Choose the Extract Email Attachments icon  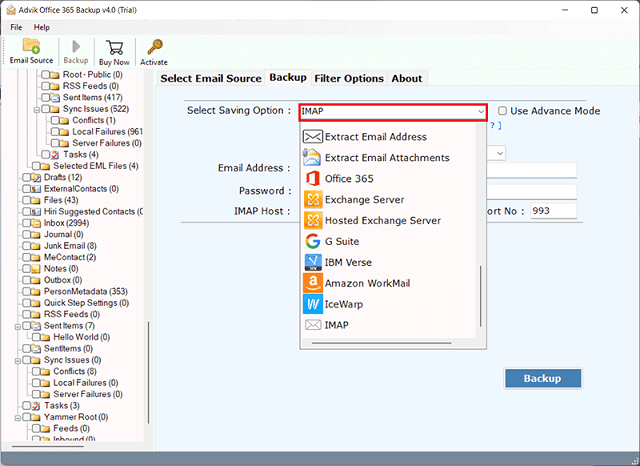[x=312, y=158]
